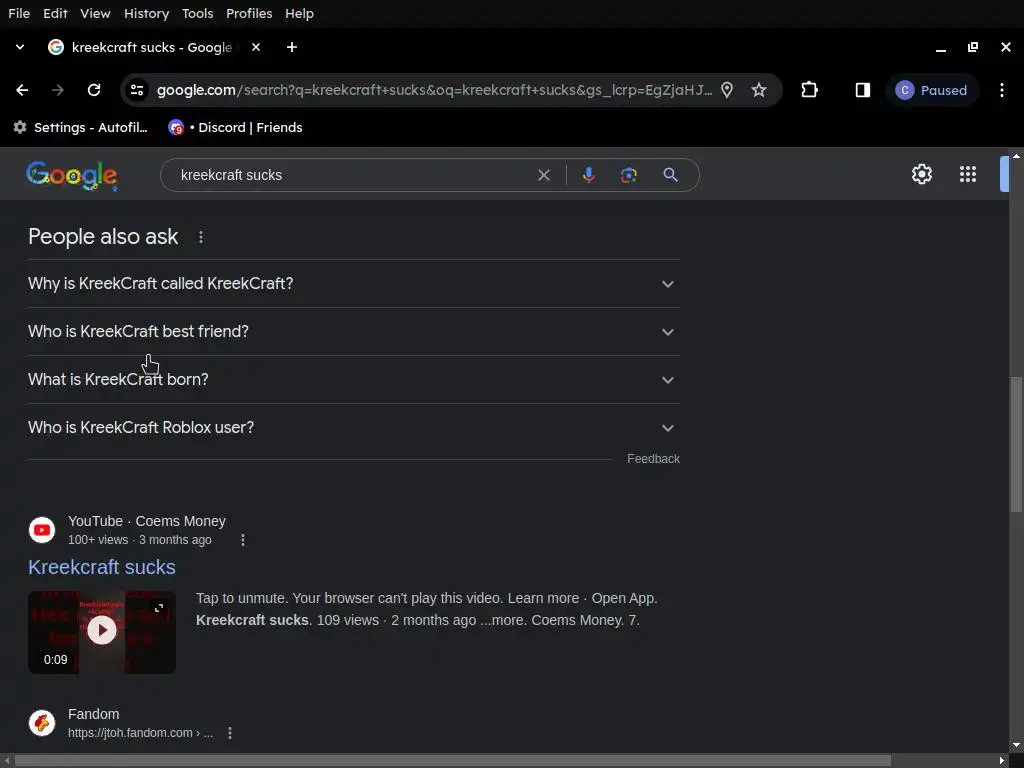Click the horizontal scrollbar thumb

pyautogui.click(x=452, y=761)
